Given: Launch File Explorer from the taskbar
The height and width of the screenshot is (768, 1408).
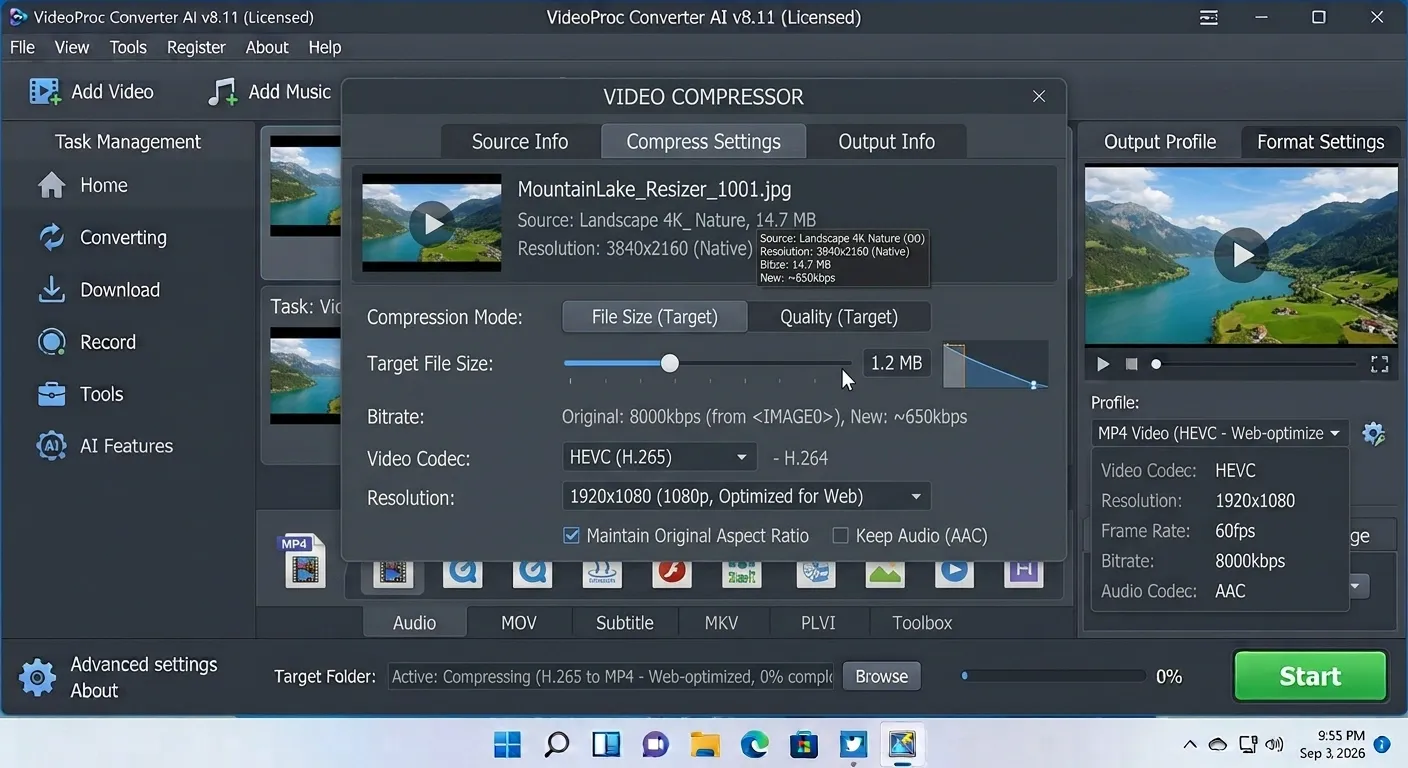Looking at the screenshot, I should pyautogui.click(x=705, y=744).
